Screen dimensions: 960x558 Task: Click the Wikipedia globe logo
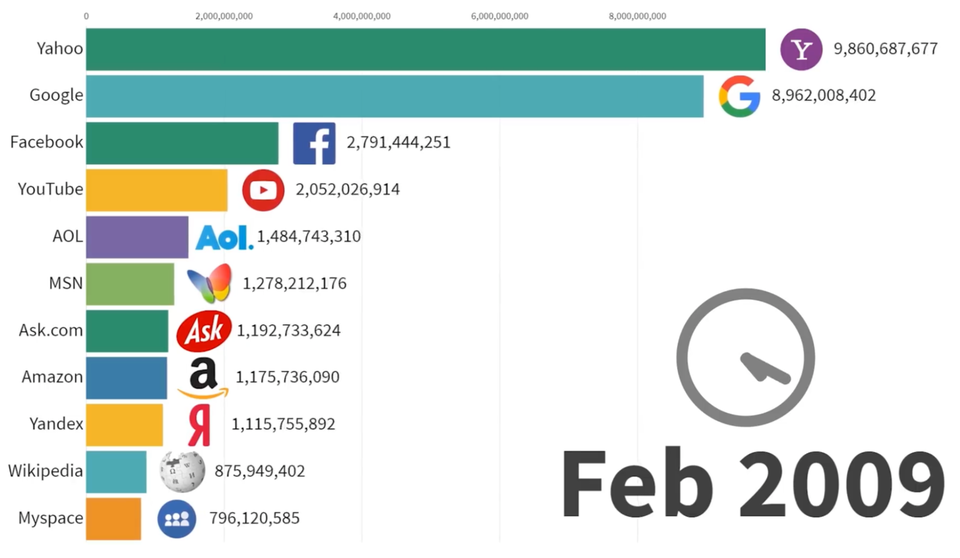182,471
